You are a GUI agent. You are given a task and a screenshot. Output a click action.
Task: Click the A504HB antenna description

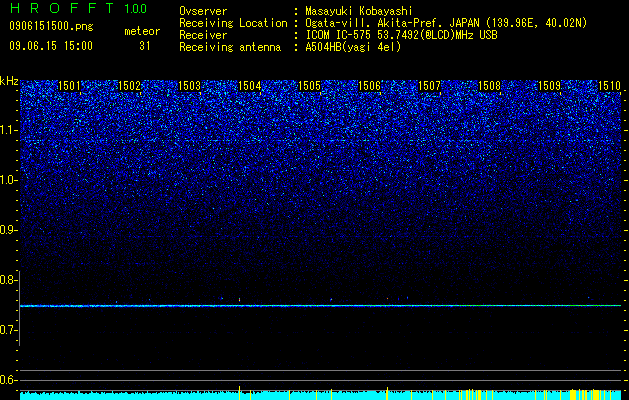pos(353,47)
